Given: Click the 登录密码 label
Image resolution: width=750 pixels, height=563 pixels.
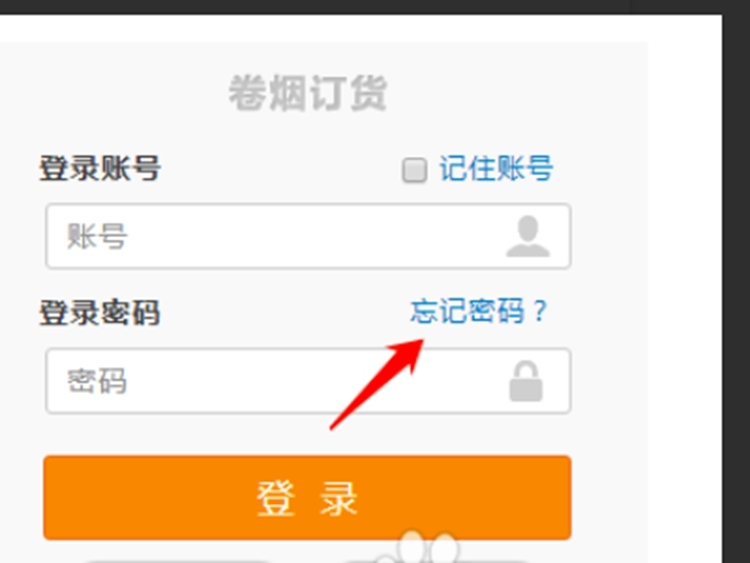Looking at the screenshot, I should pos(99,313).
